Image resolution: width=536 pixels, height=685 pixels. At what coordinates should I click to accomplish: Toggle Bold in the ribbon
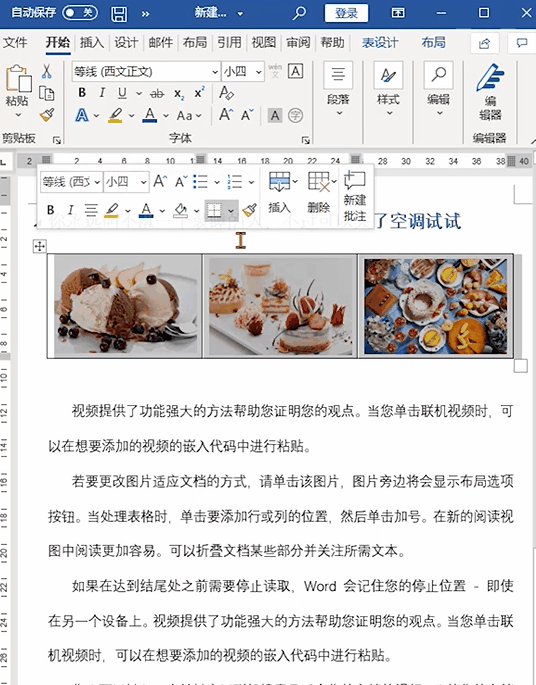point(82,93)
